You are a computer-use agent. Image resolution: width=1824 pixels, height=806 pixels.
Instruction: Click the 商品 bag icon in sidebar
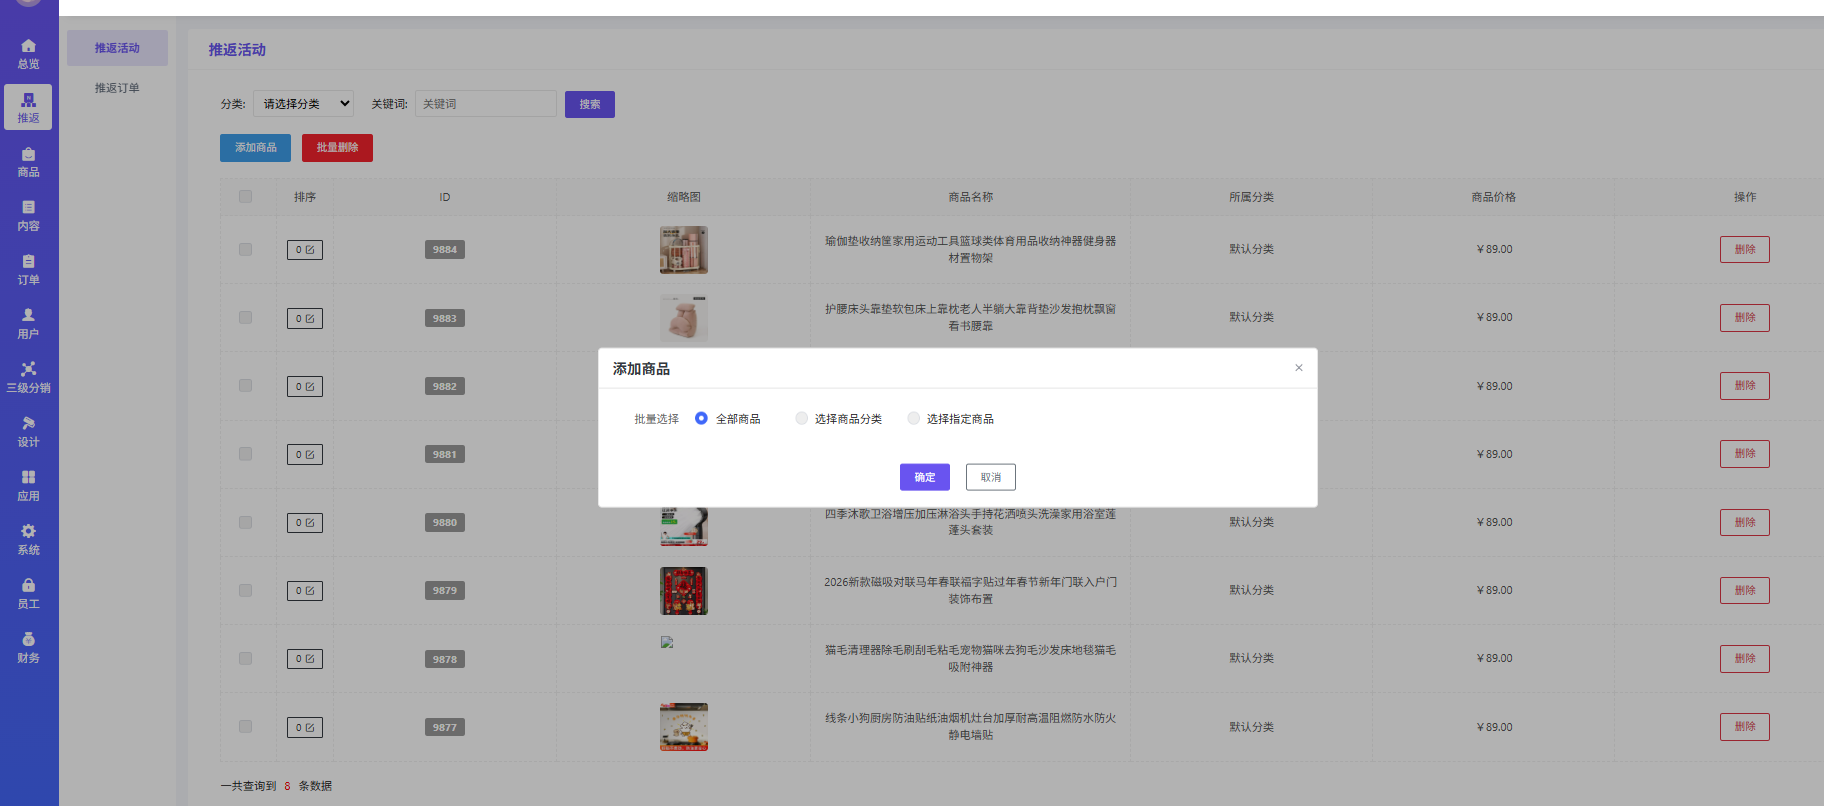pyautogui.click(x=28, y=155)
